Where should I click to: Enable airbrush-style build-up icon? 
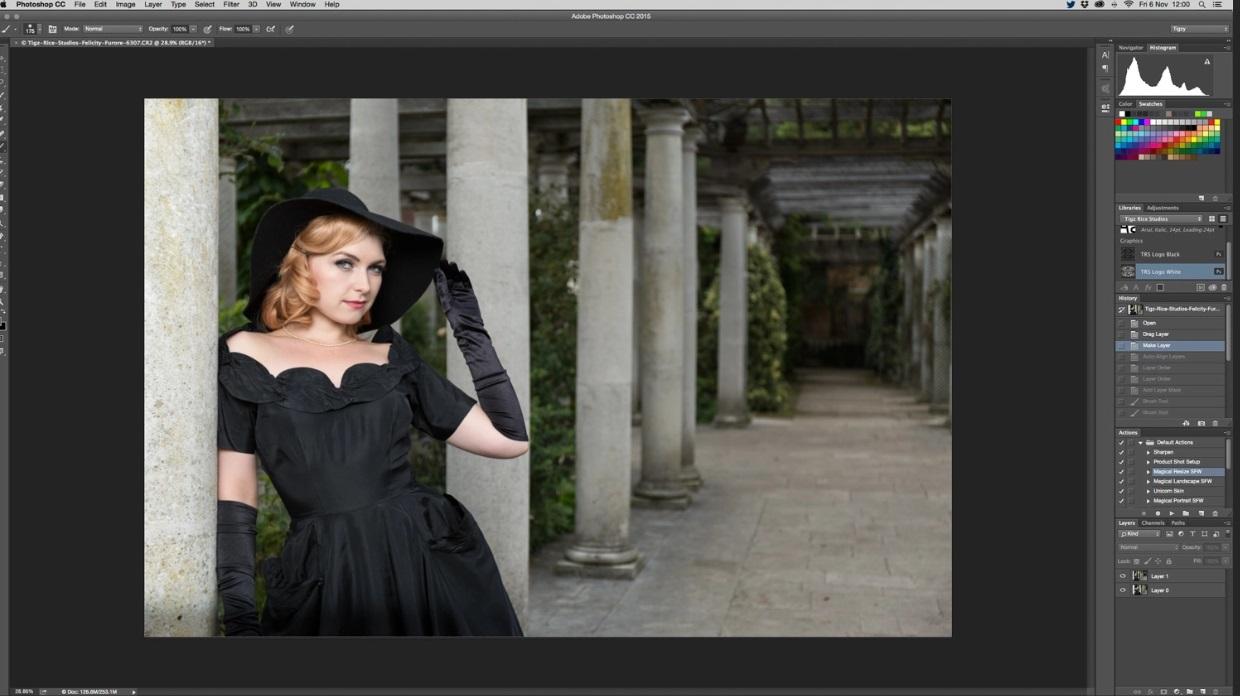pos(270,29)
